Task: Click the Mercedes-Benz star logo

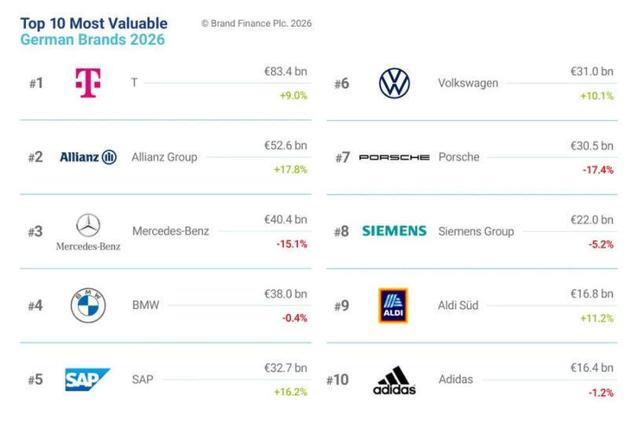Action: point(88,232)
